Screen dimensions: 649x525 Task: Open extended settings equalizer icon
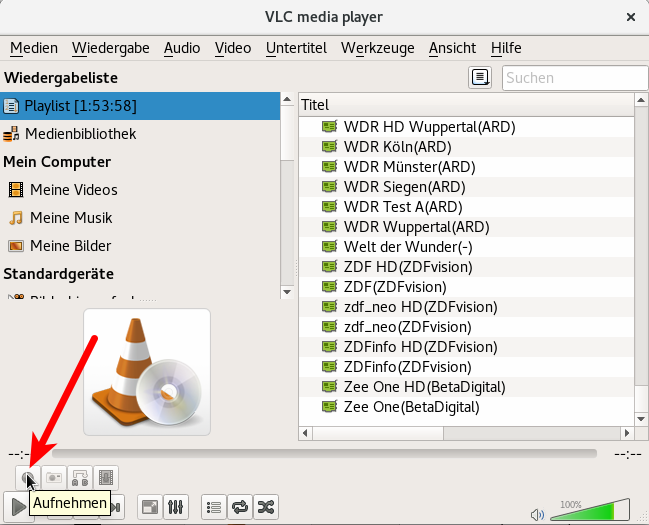point(174,507)
